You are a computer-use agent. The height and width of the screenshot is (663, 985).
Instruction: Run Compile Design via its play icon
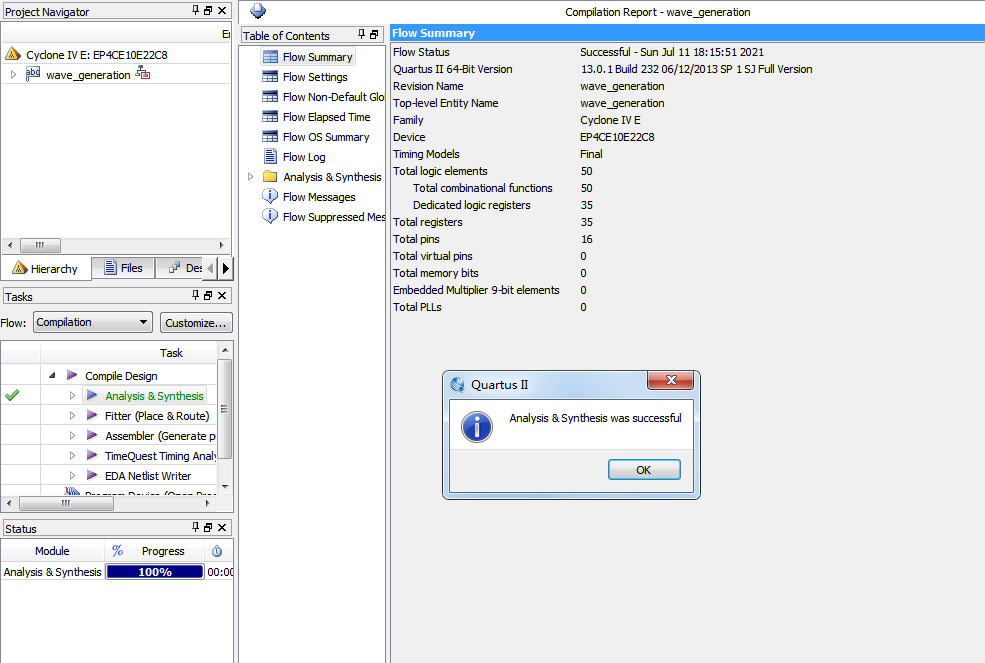(72, 375)
